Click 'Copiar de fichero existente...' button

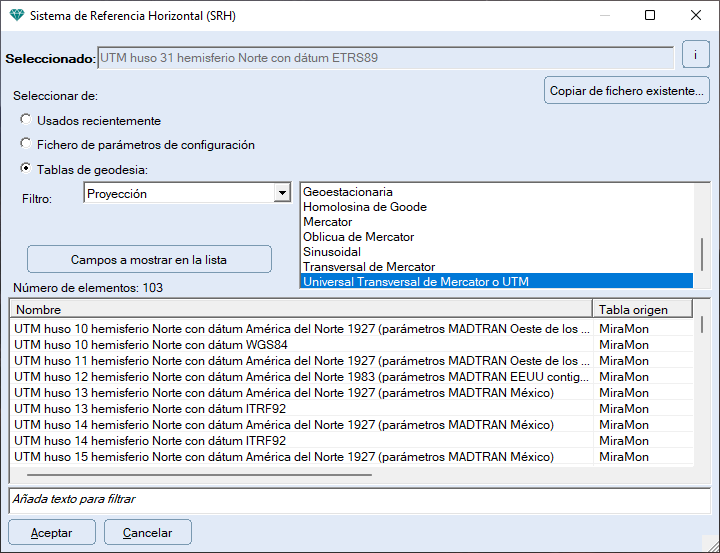[626, 91]
